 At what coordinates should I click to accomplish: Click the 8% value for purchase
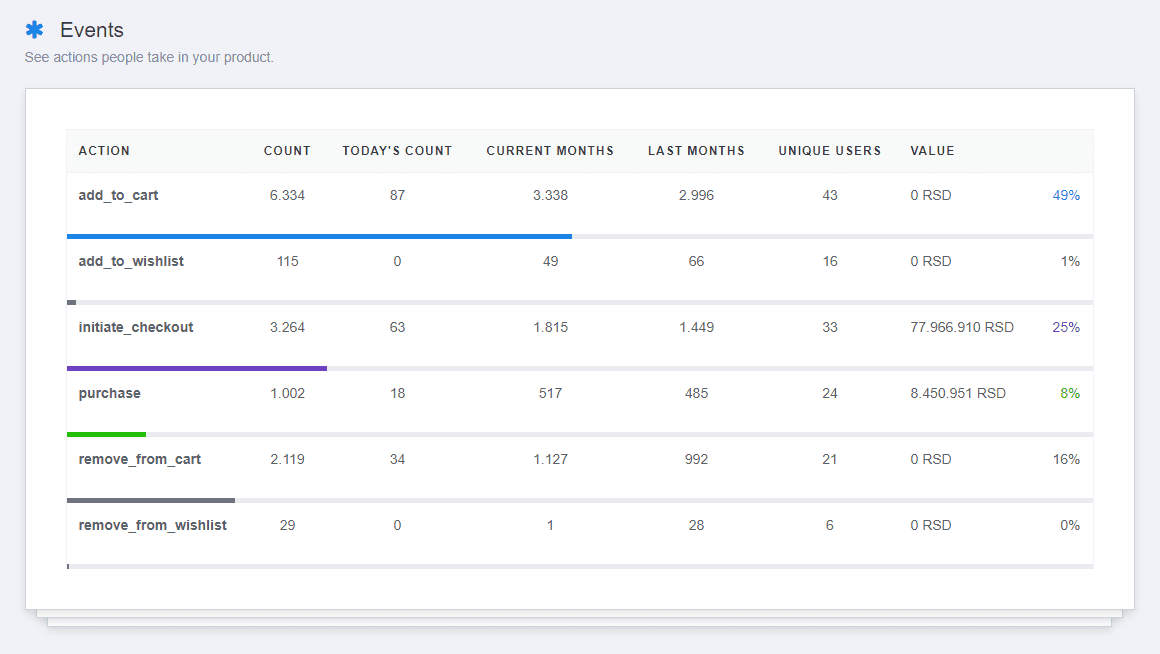pyautogui.click(x=1070, y=394)
